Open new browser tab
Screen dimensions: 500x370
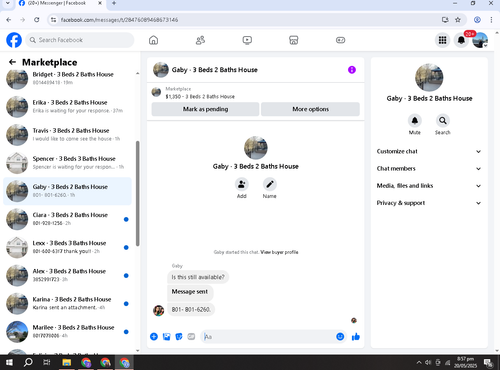coord(114,3)
